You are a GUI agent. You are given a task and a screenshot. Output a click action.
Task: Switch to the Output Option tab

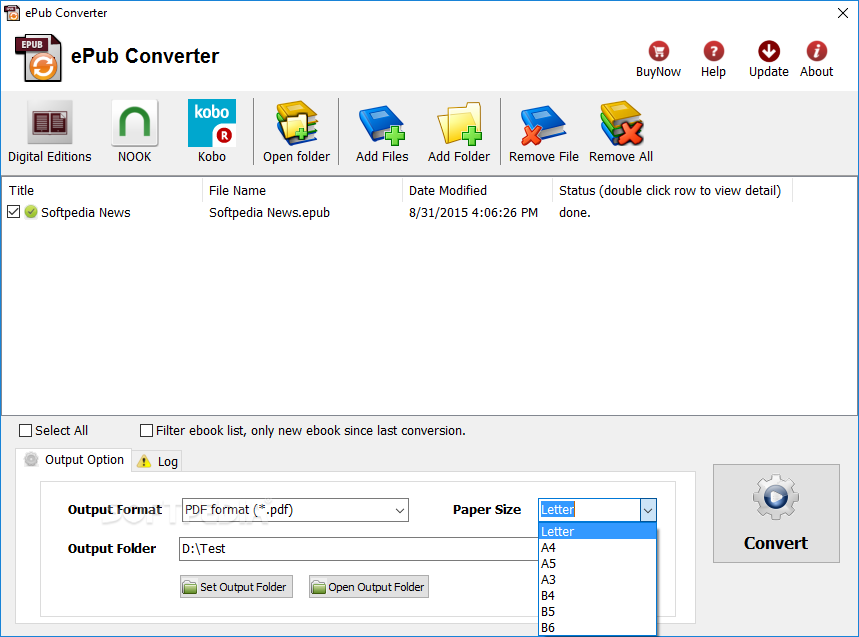[x=74, y=460]
